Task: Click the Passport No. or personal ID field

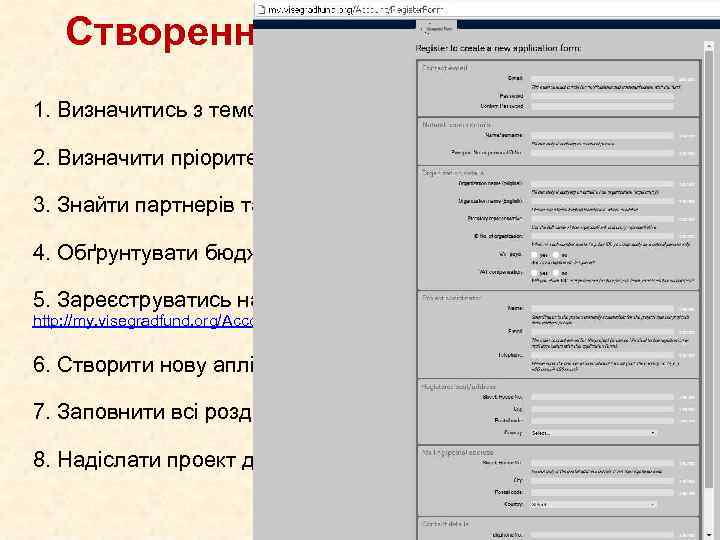Action: click(x=602, y=153)
